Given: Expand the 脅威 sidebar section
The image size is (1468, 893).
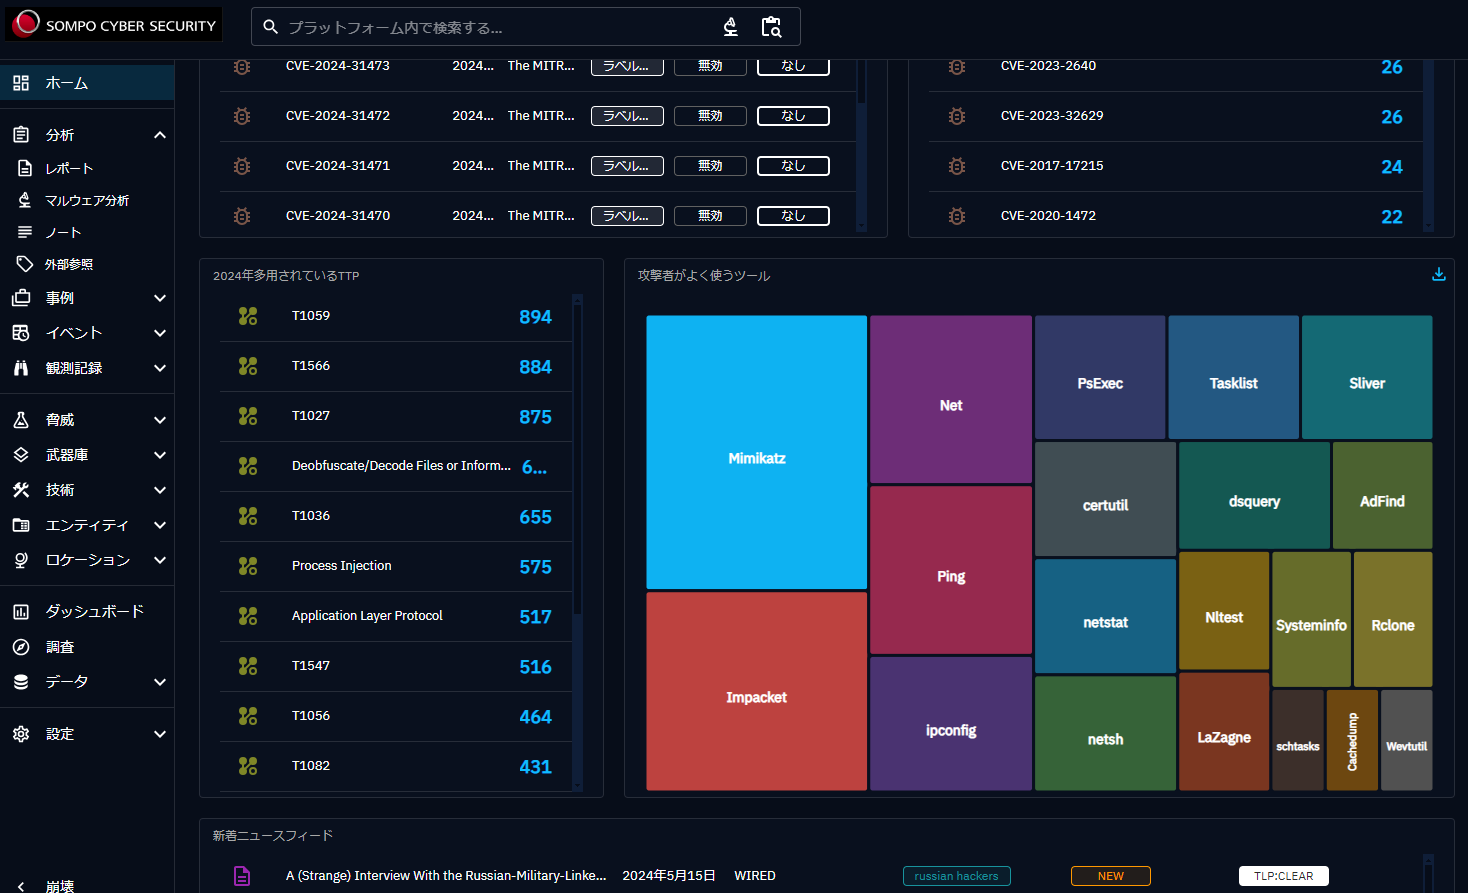Looking at the screenshot, I should [x=160, y=420].
